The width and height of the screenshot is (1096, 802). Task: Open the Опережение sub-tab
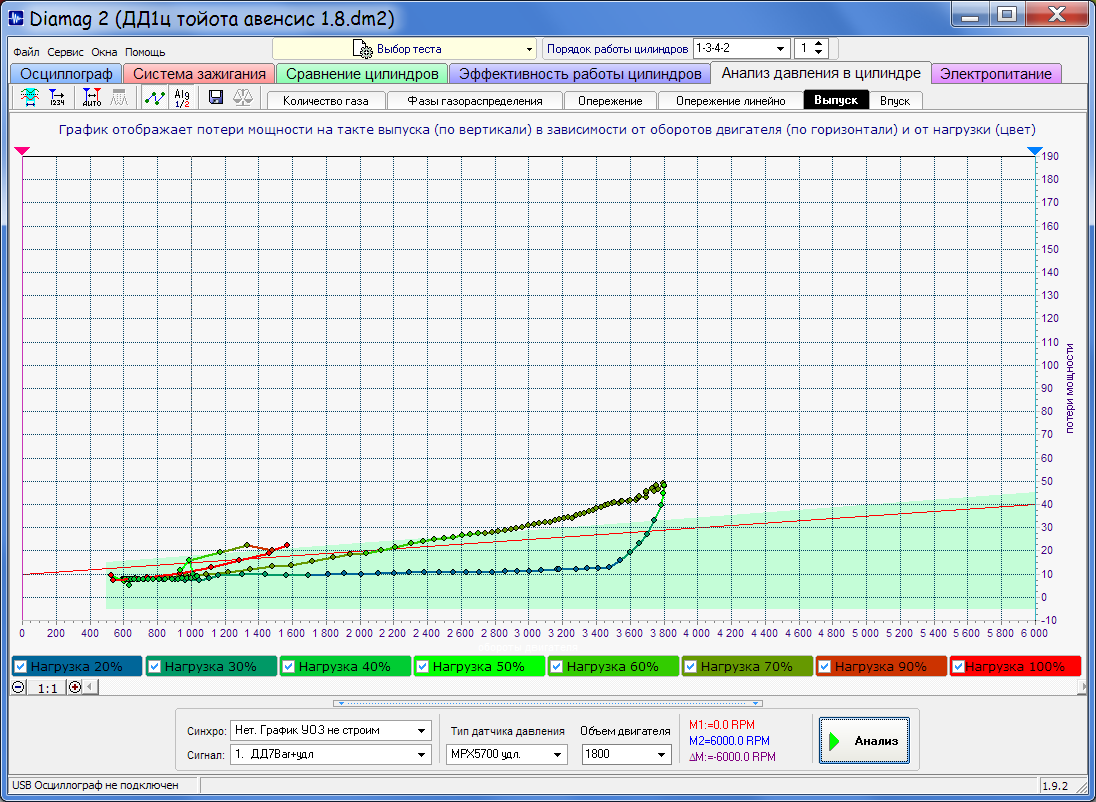coord(610,101)
